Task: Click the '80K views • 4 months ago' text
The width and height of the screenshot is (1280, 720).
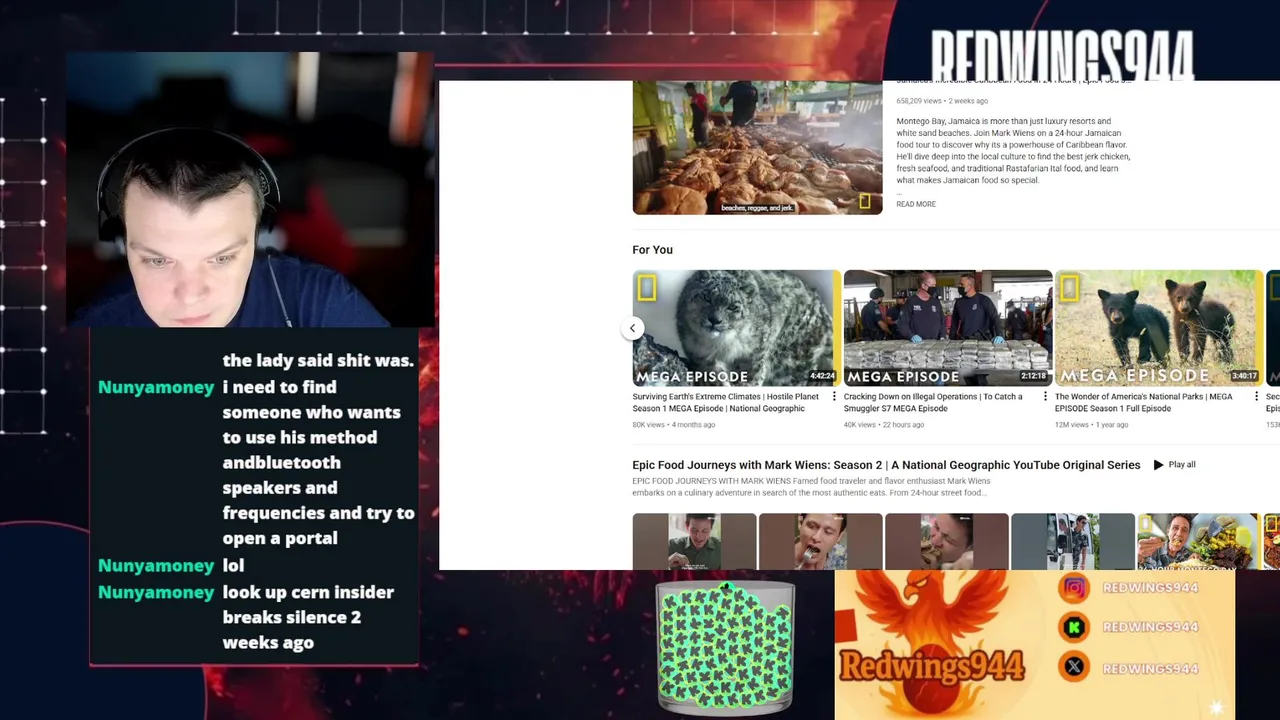Action: coord(673,425)
